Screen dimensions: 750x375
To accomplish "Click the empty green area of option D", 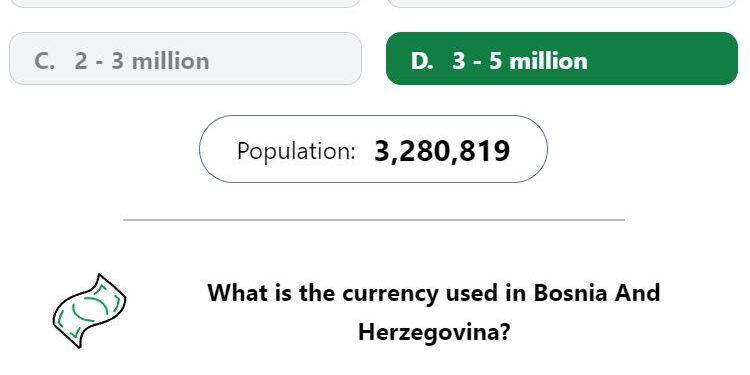I will pyautogui.click(x=665, y=58).
